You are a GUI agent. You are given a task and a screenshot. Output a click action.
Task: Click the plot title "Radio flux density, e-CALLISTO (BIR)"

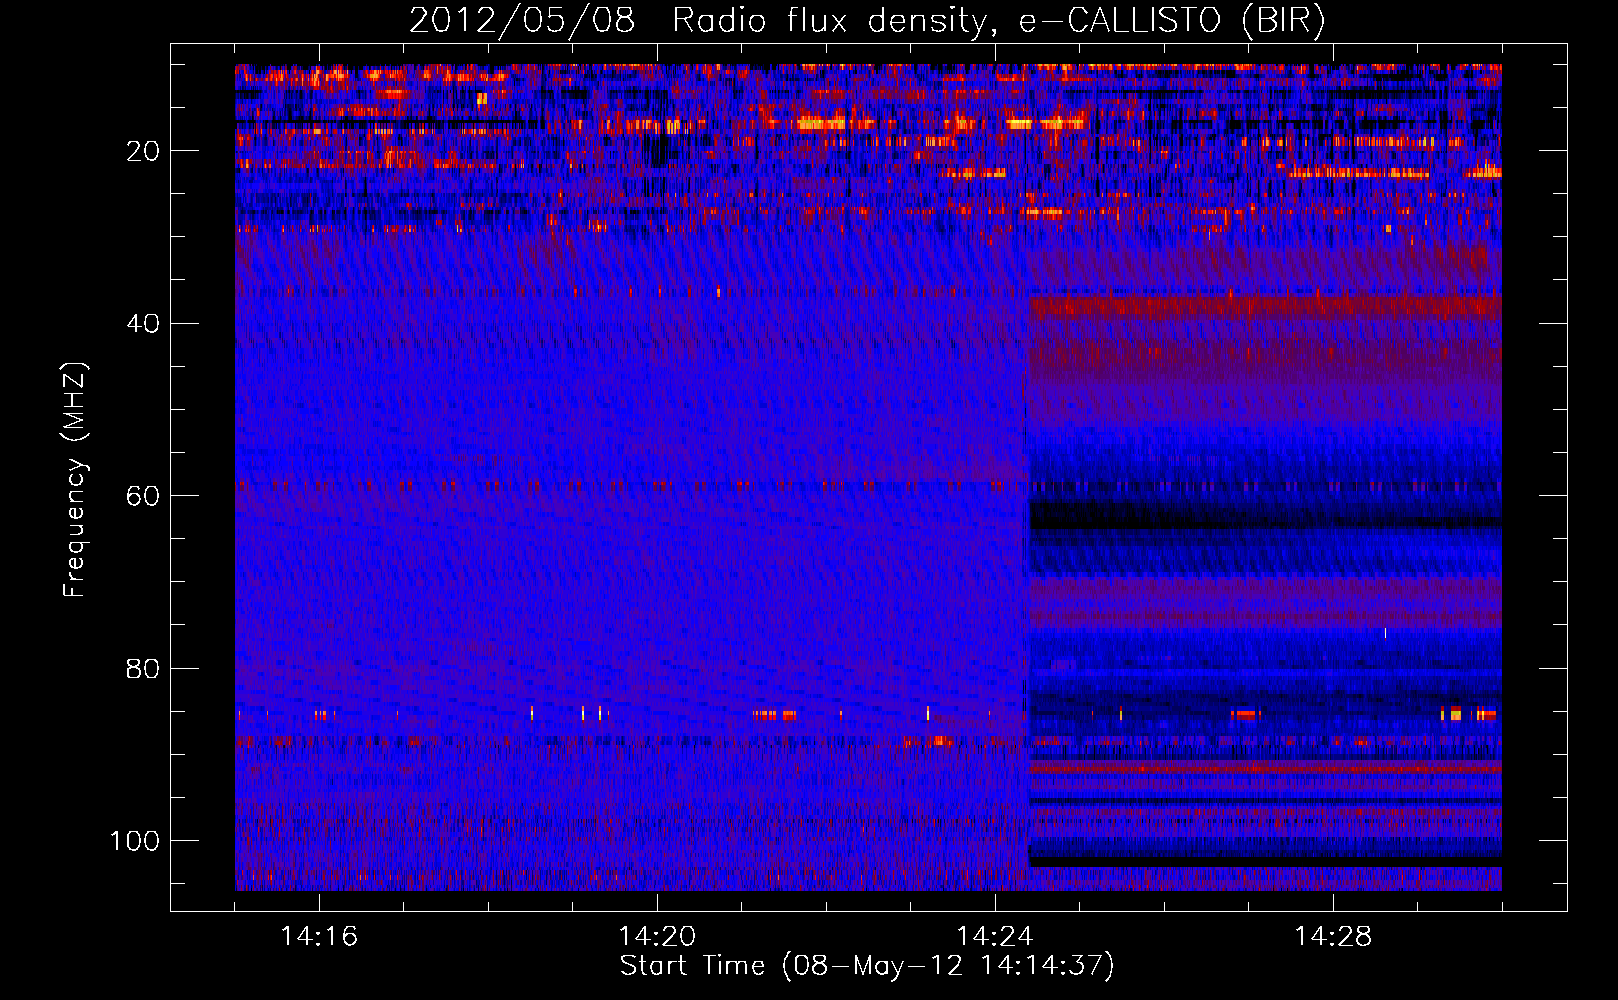998,21
